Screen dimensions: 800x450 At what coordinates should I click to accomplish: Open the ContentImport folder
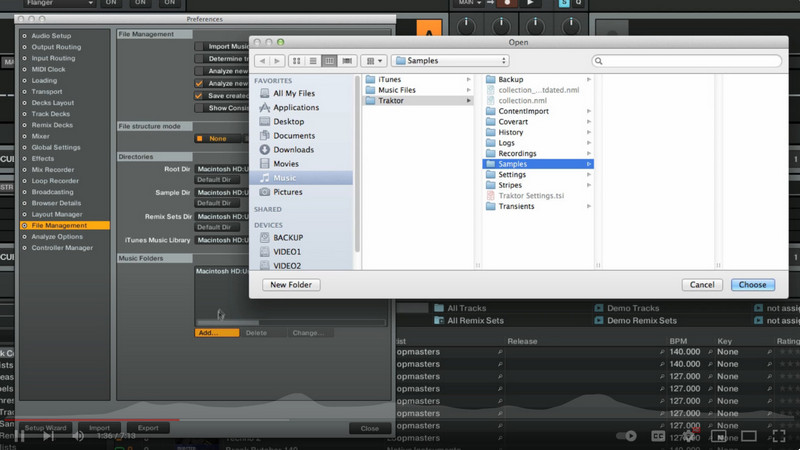[538, 111]
